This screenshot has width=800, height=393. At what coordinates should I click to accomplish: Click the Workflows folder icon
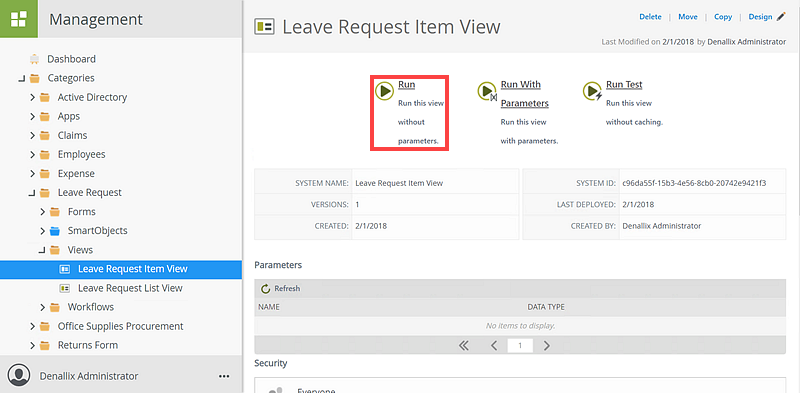55,307
